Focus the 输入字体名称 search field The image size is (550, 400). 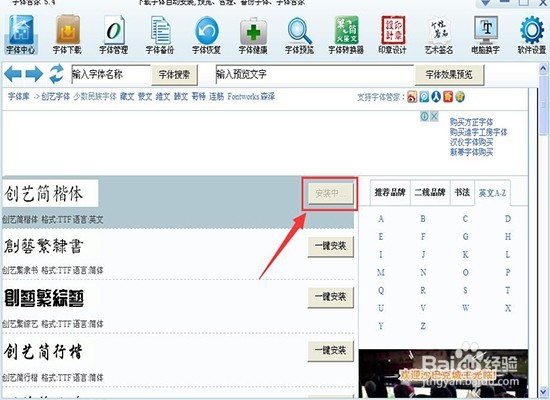tap(111, 74)
